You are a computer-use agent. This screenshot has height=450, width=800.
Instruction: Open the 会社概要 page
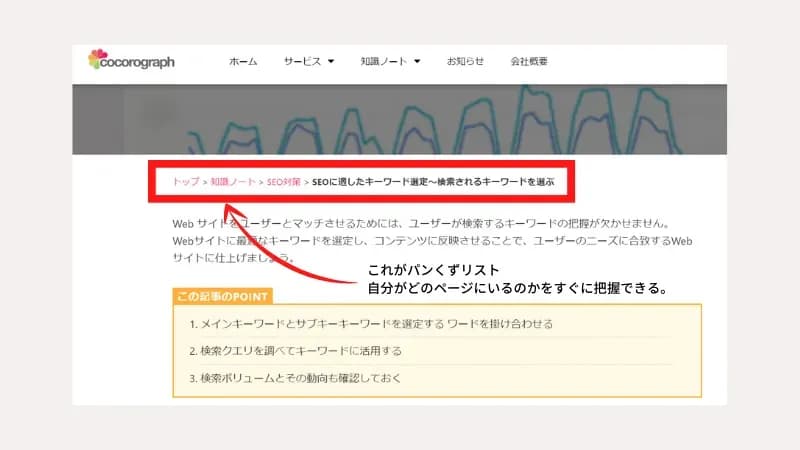click(x=529, y=61)
